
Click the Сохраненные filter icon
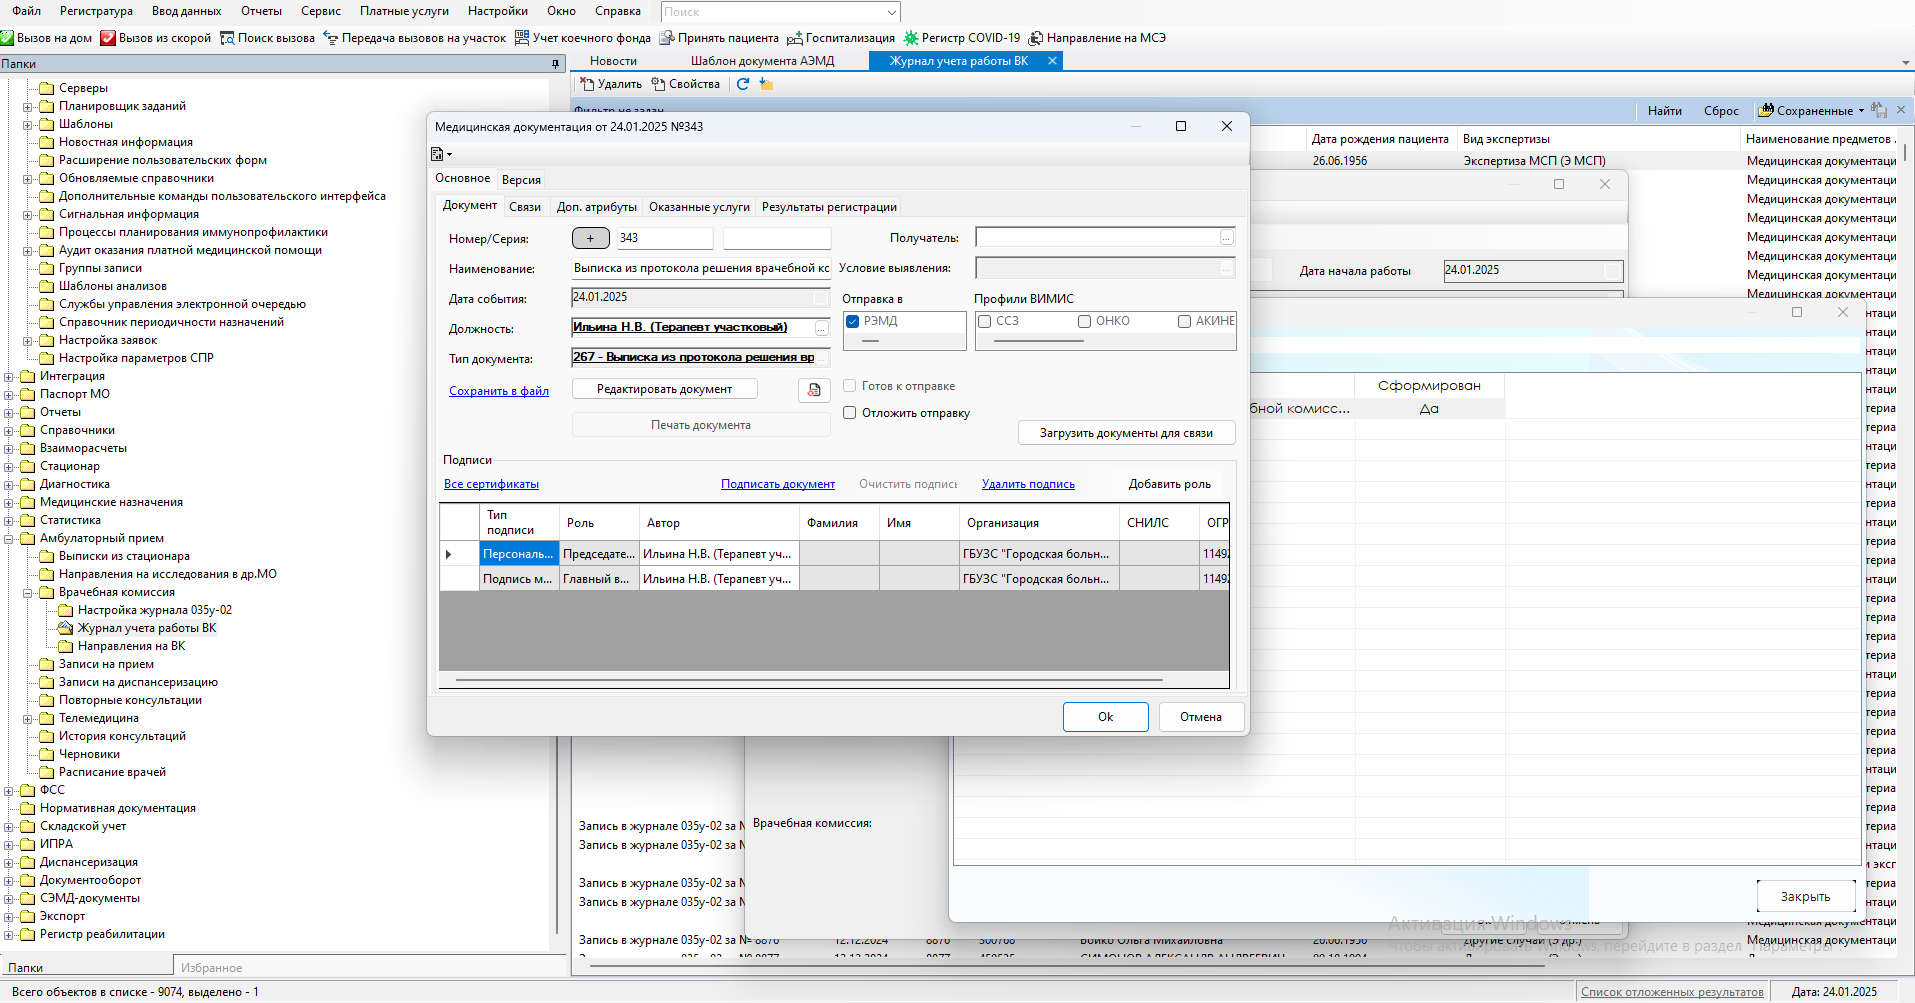pyautogui.click(x=1766, y=110)
